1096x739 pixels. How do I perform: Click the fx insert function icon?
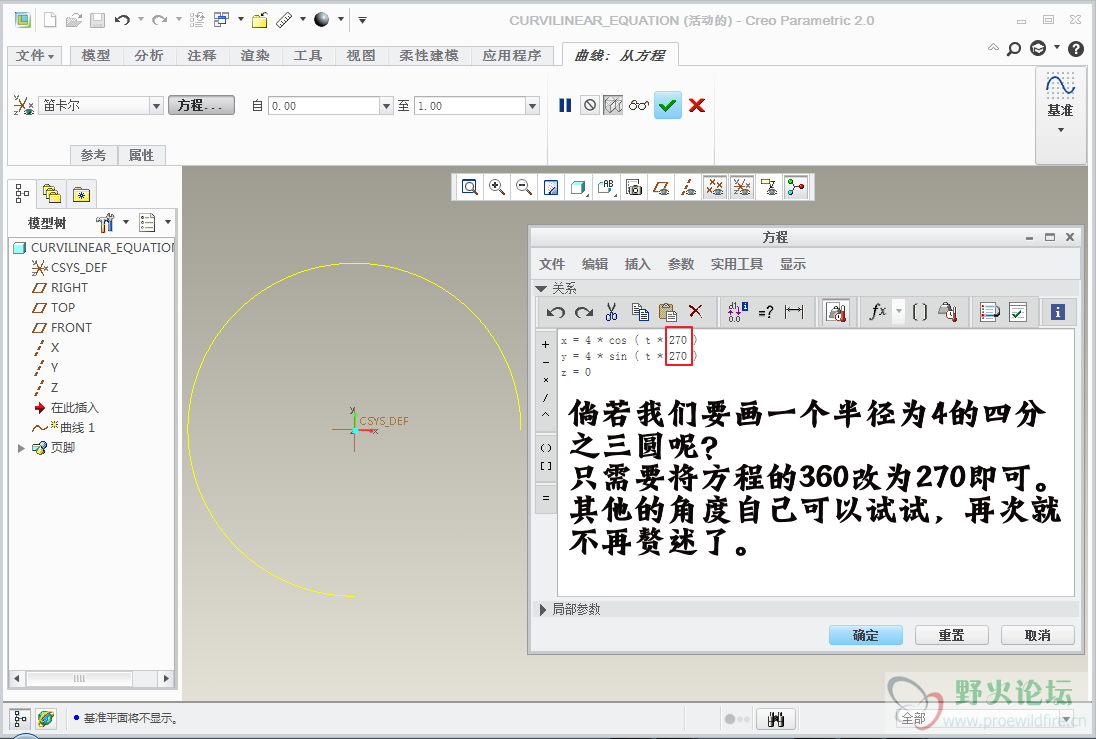878,311
